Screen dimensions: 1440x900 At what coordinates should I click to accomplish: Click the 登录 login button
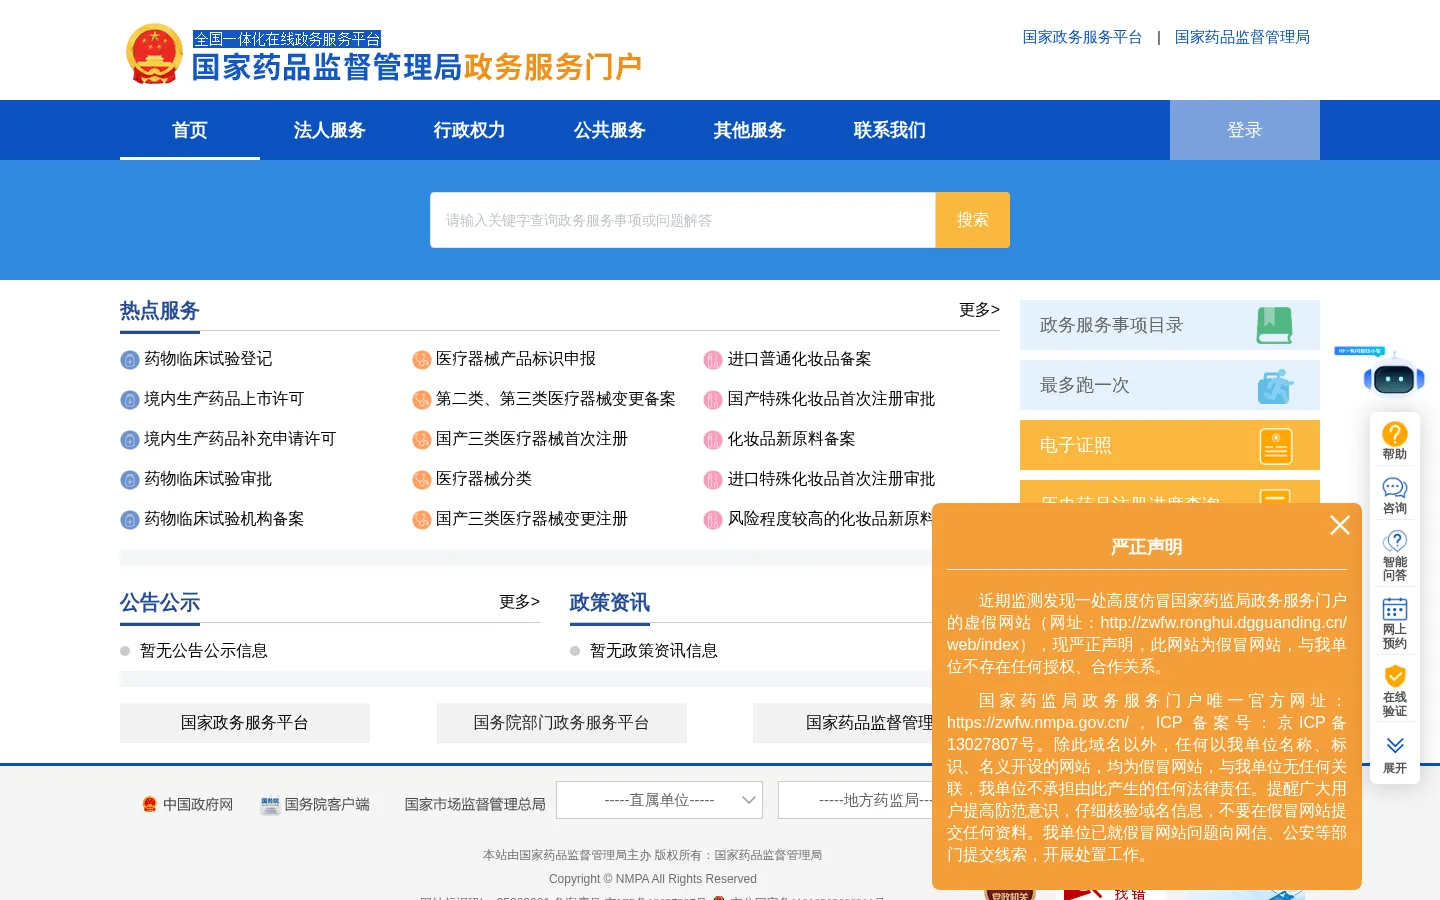[1245, 130]
